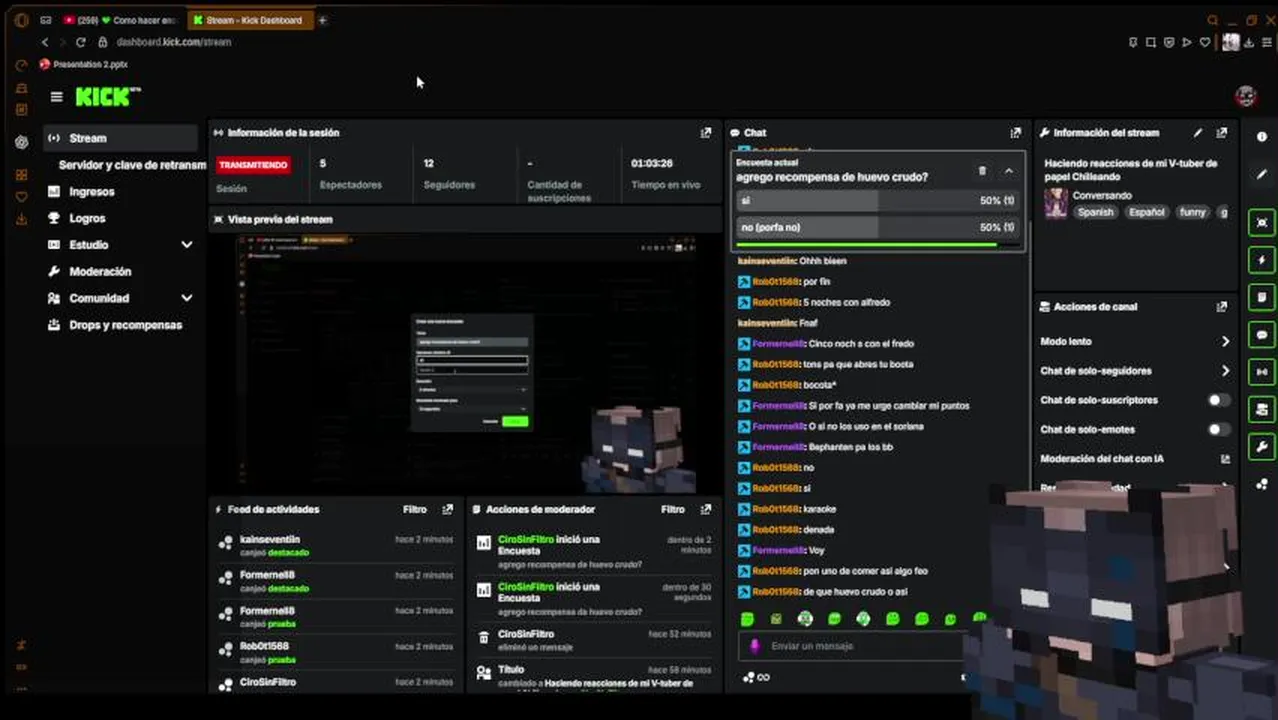Open Servidor y clave de retransmisión
This screenshot has width=1278, height=720.
[x=132, y=165]
